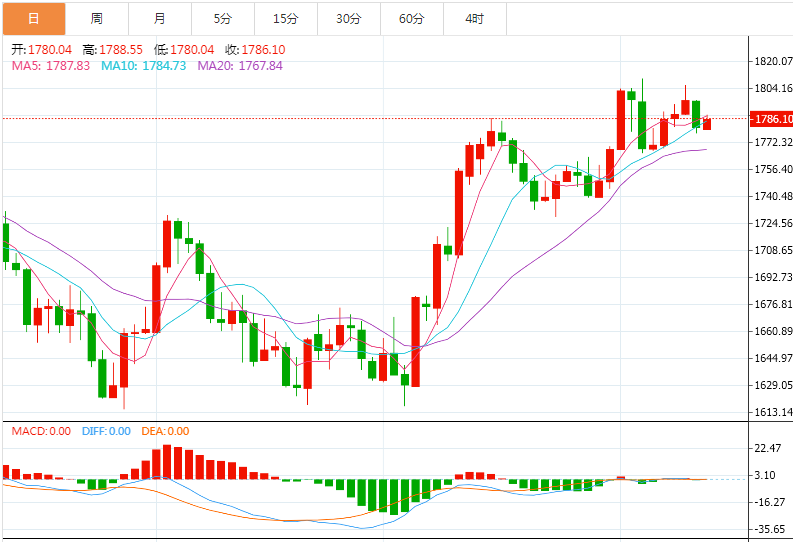The width and height of the screenshot is (793, 542).
Task: Click the latest rightmost red candlestick
Action: pos(707,123)
